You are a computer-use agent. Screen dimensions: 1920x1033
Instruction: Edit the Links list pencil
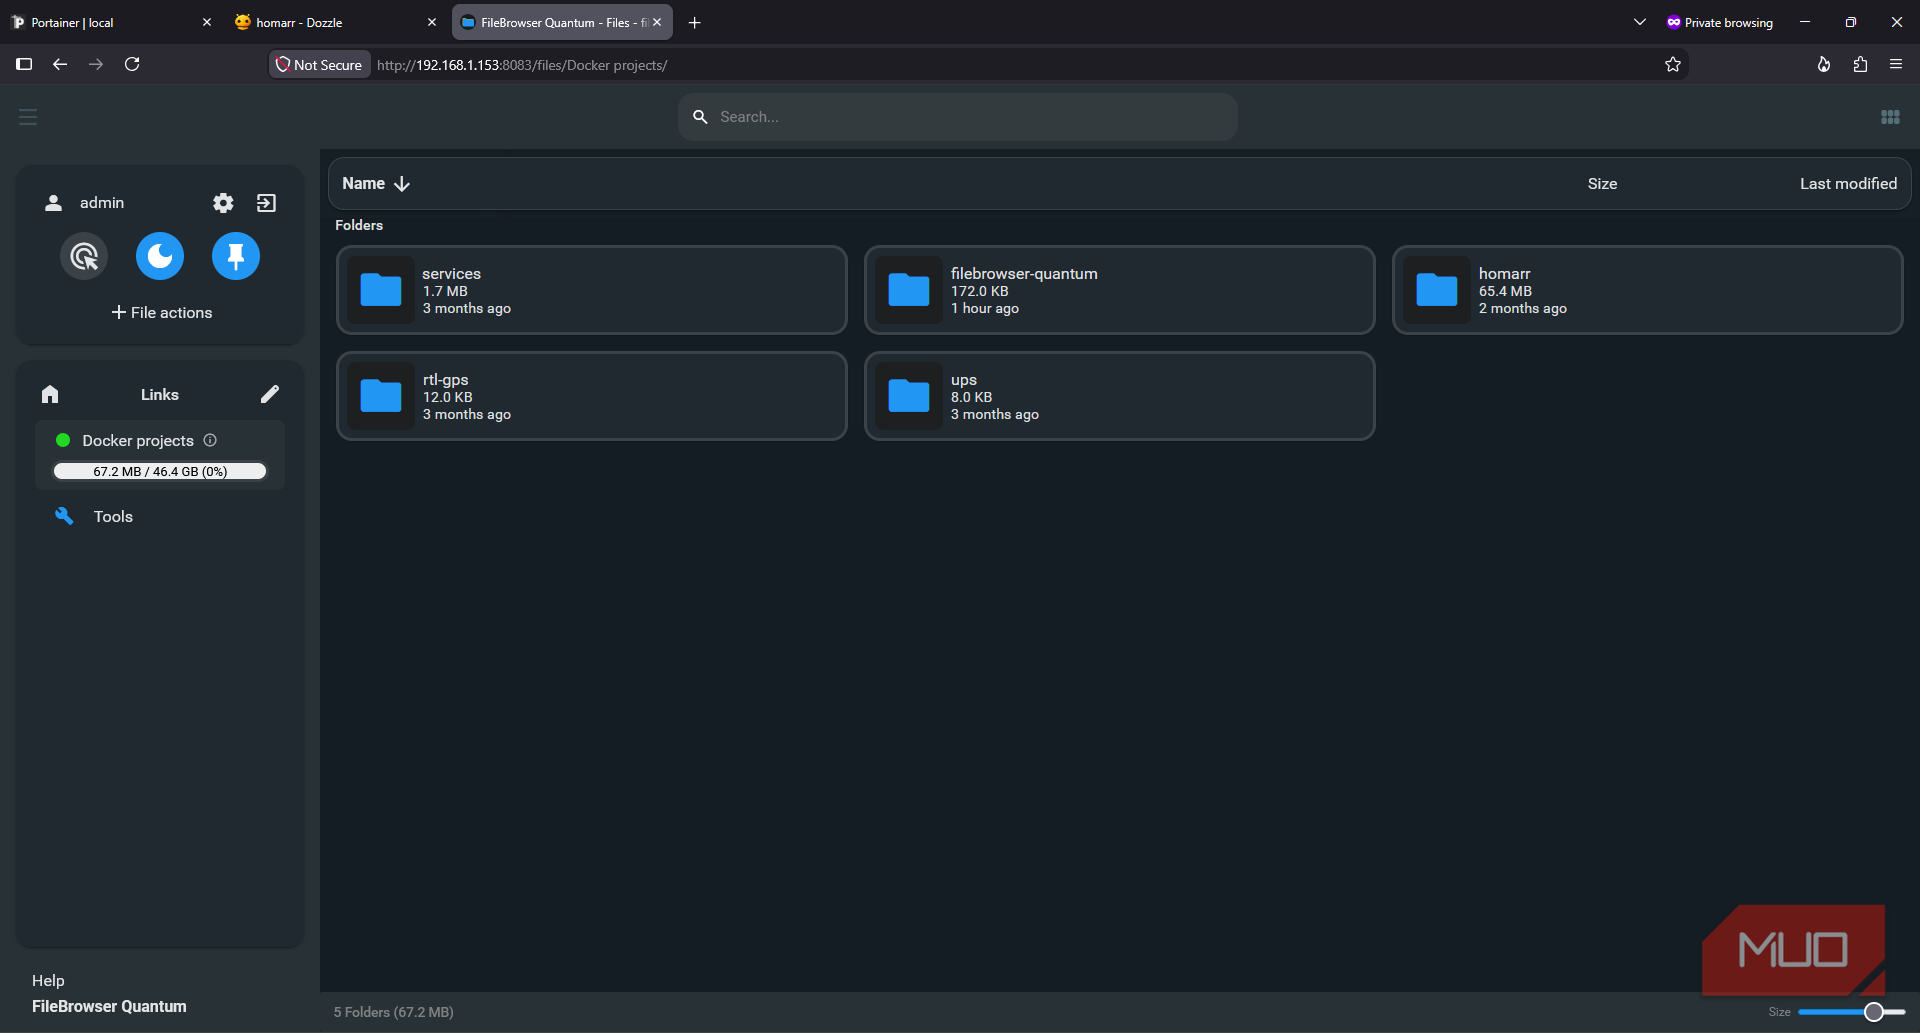270,394
